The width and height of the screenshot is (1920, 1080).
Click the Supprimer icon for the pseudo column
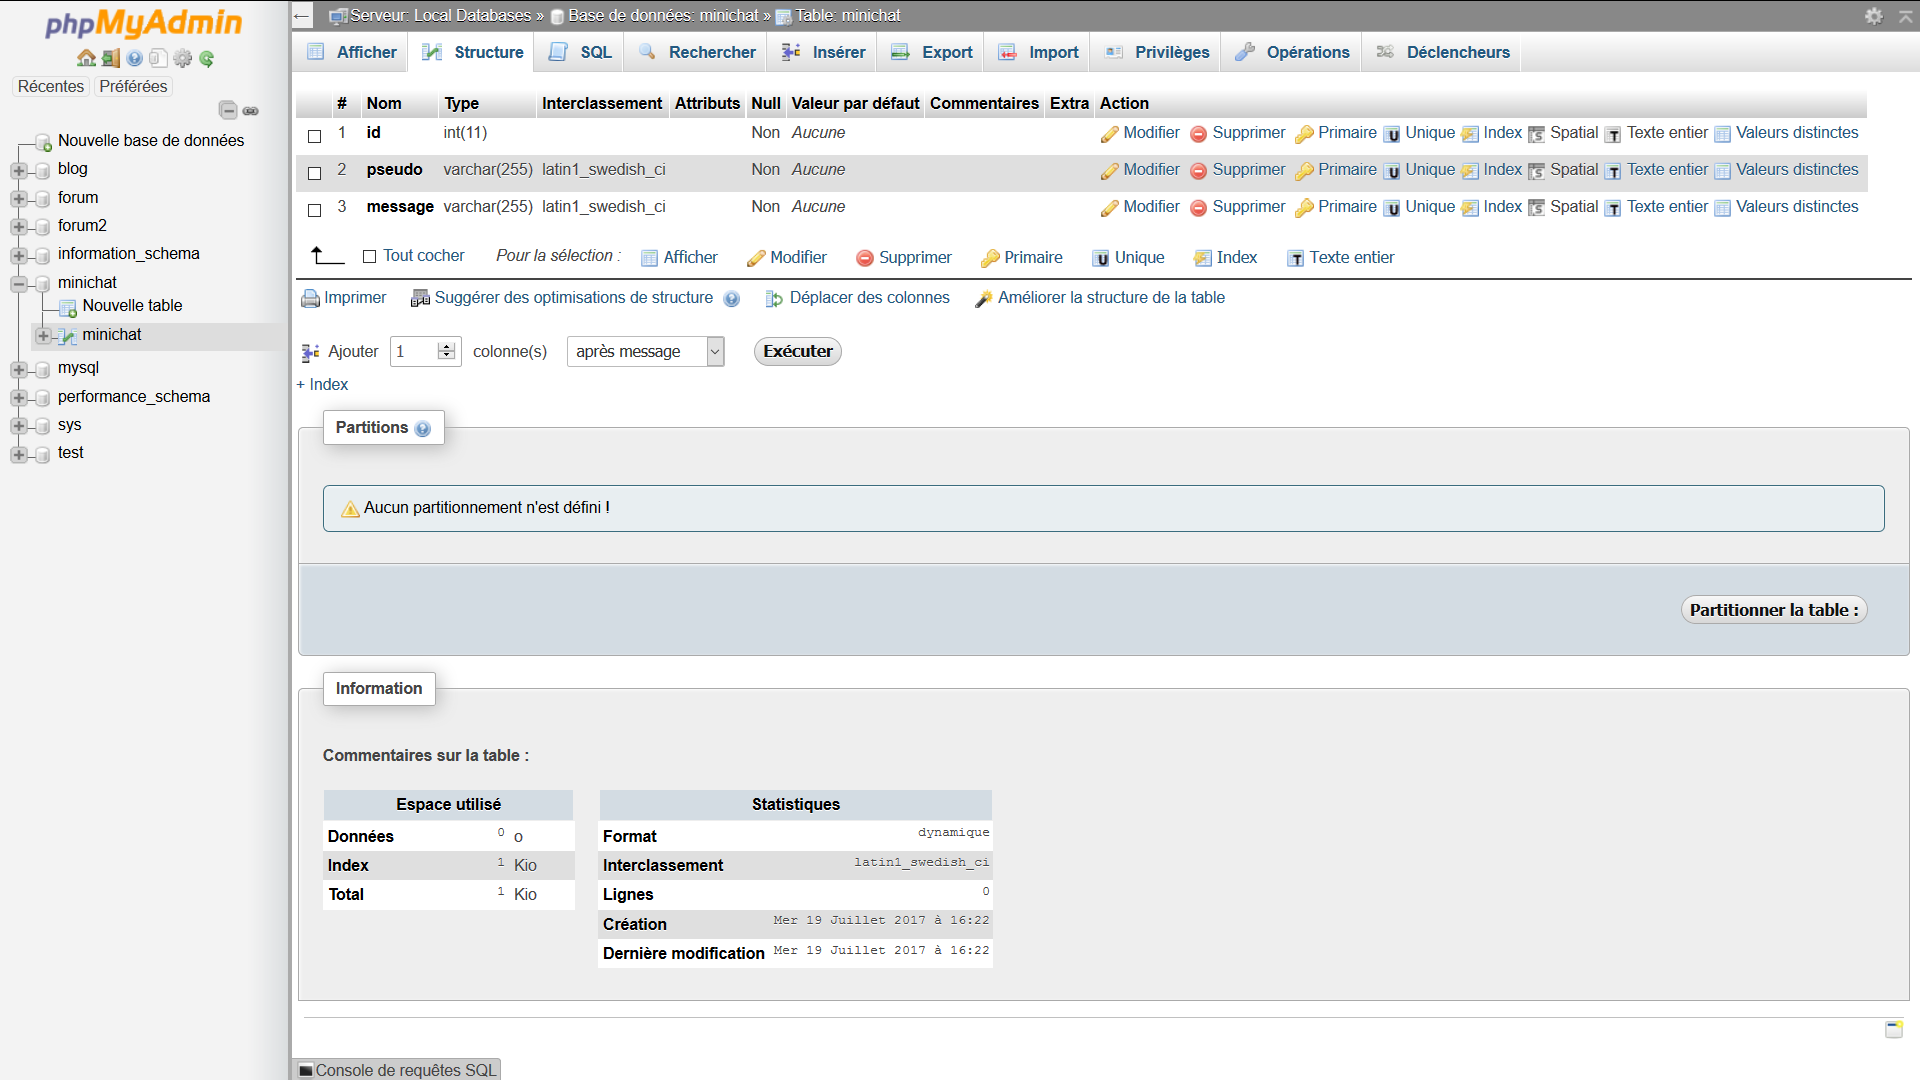1198,171
